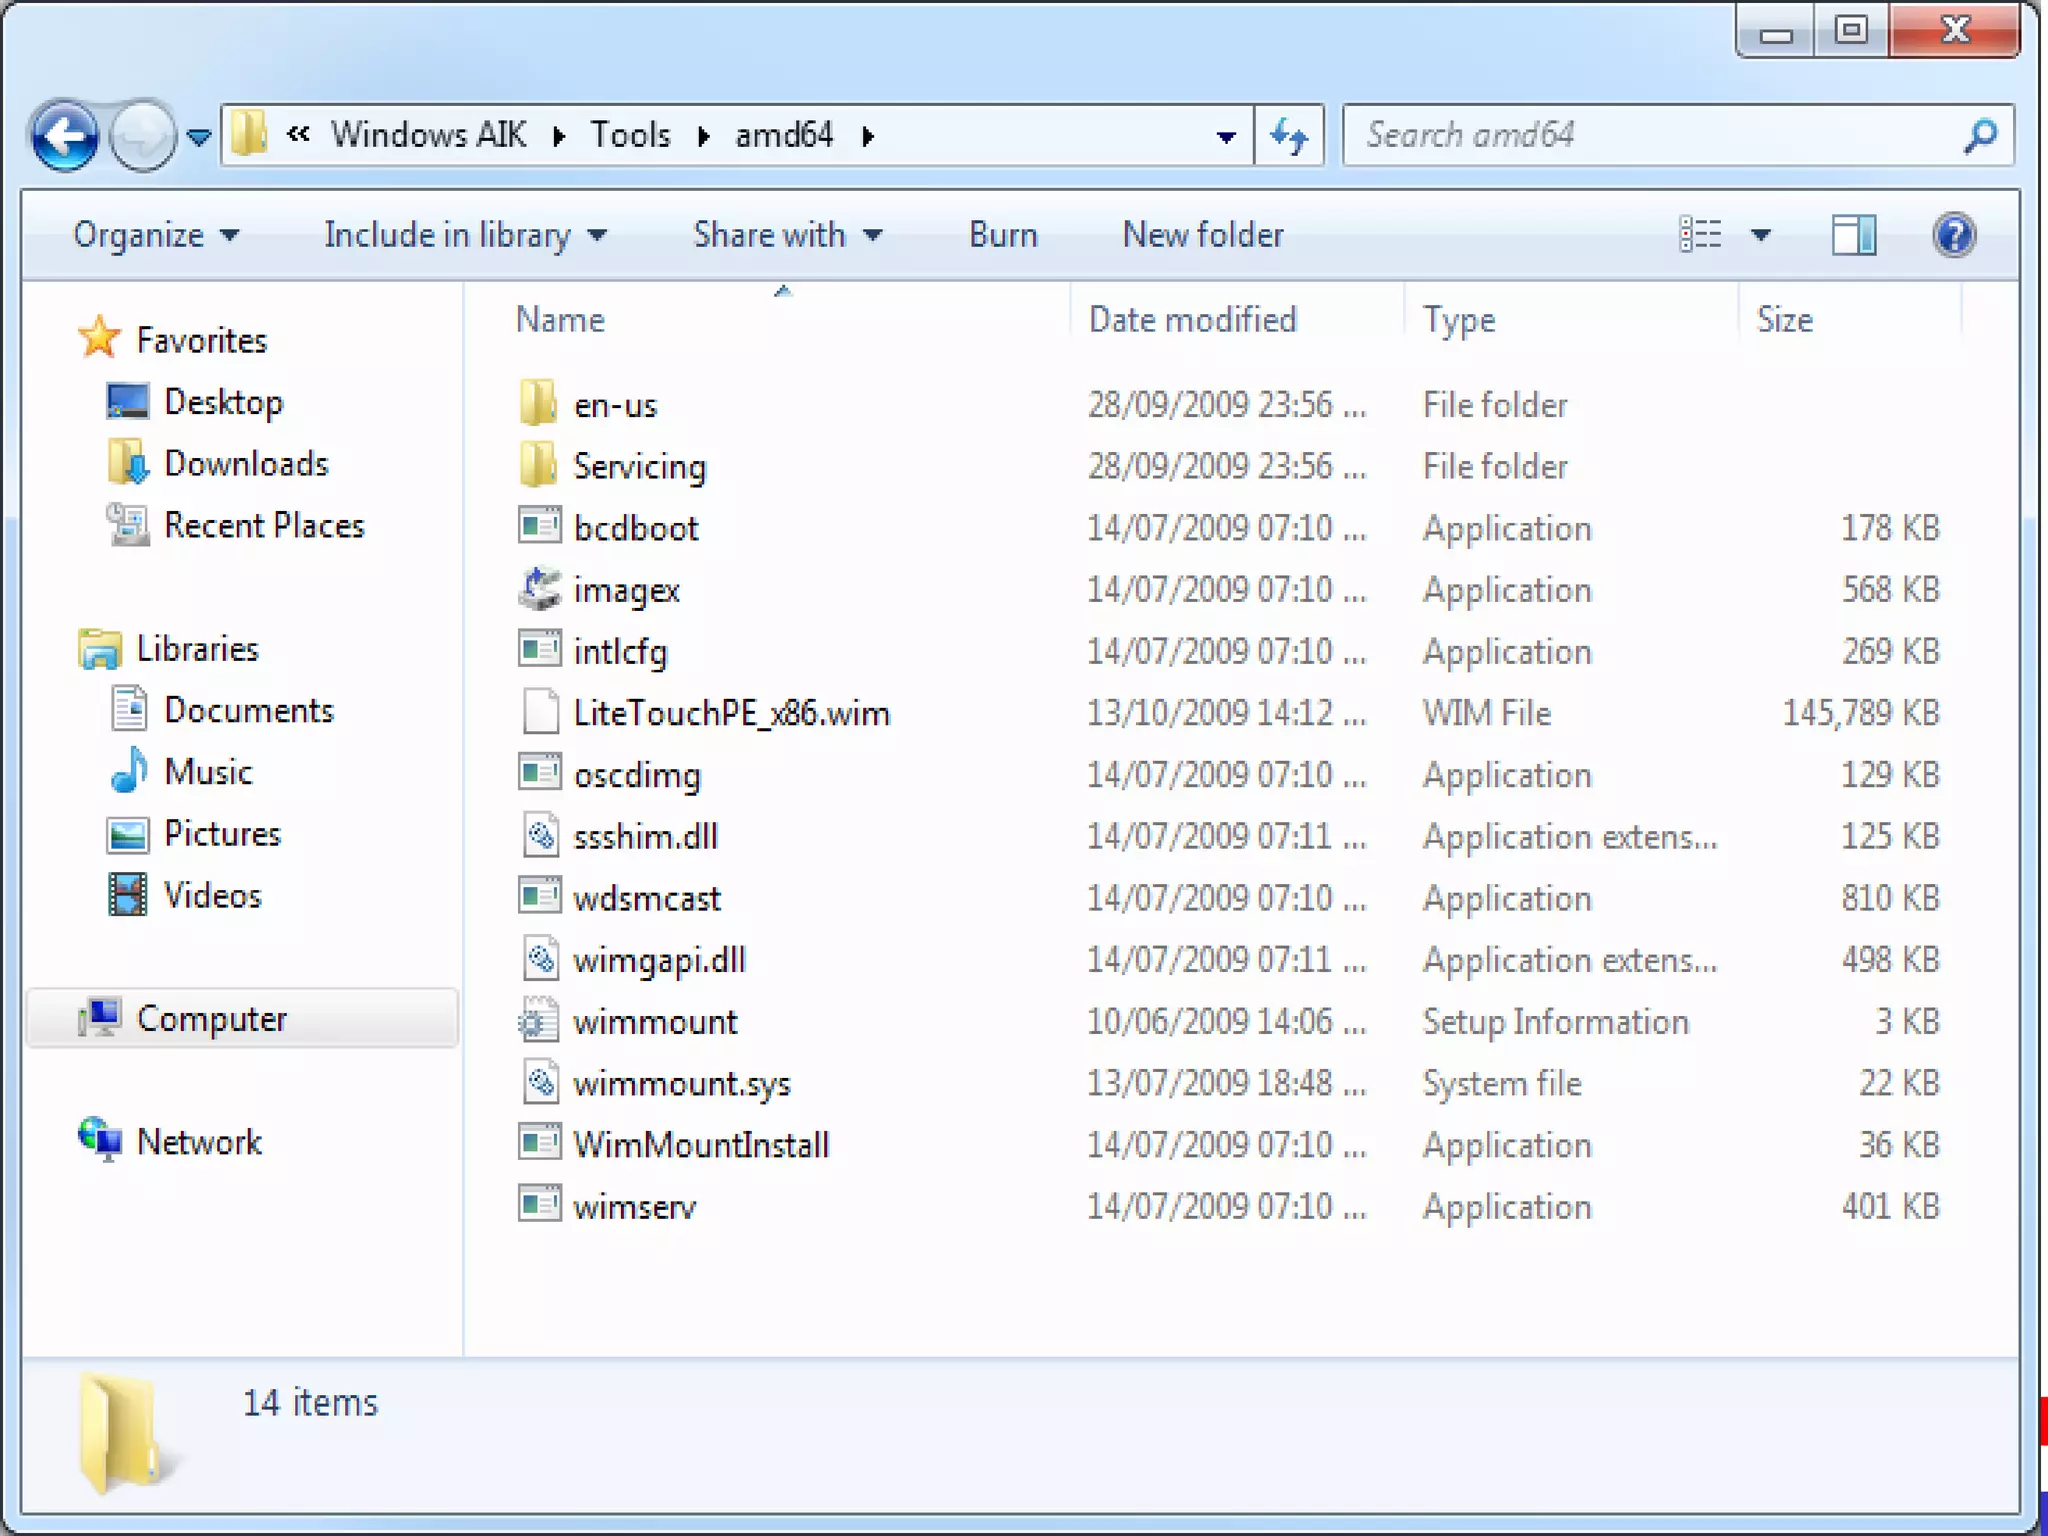Open the Include in library menu
The width and height of the screenshot is (2048, 1536).
(x=465, y=235)
